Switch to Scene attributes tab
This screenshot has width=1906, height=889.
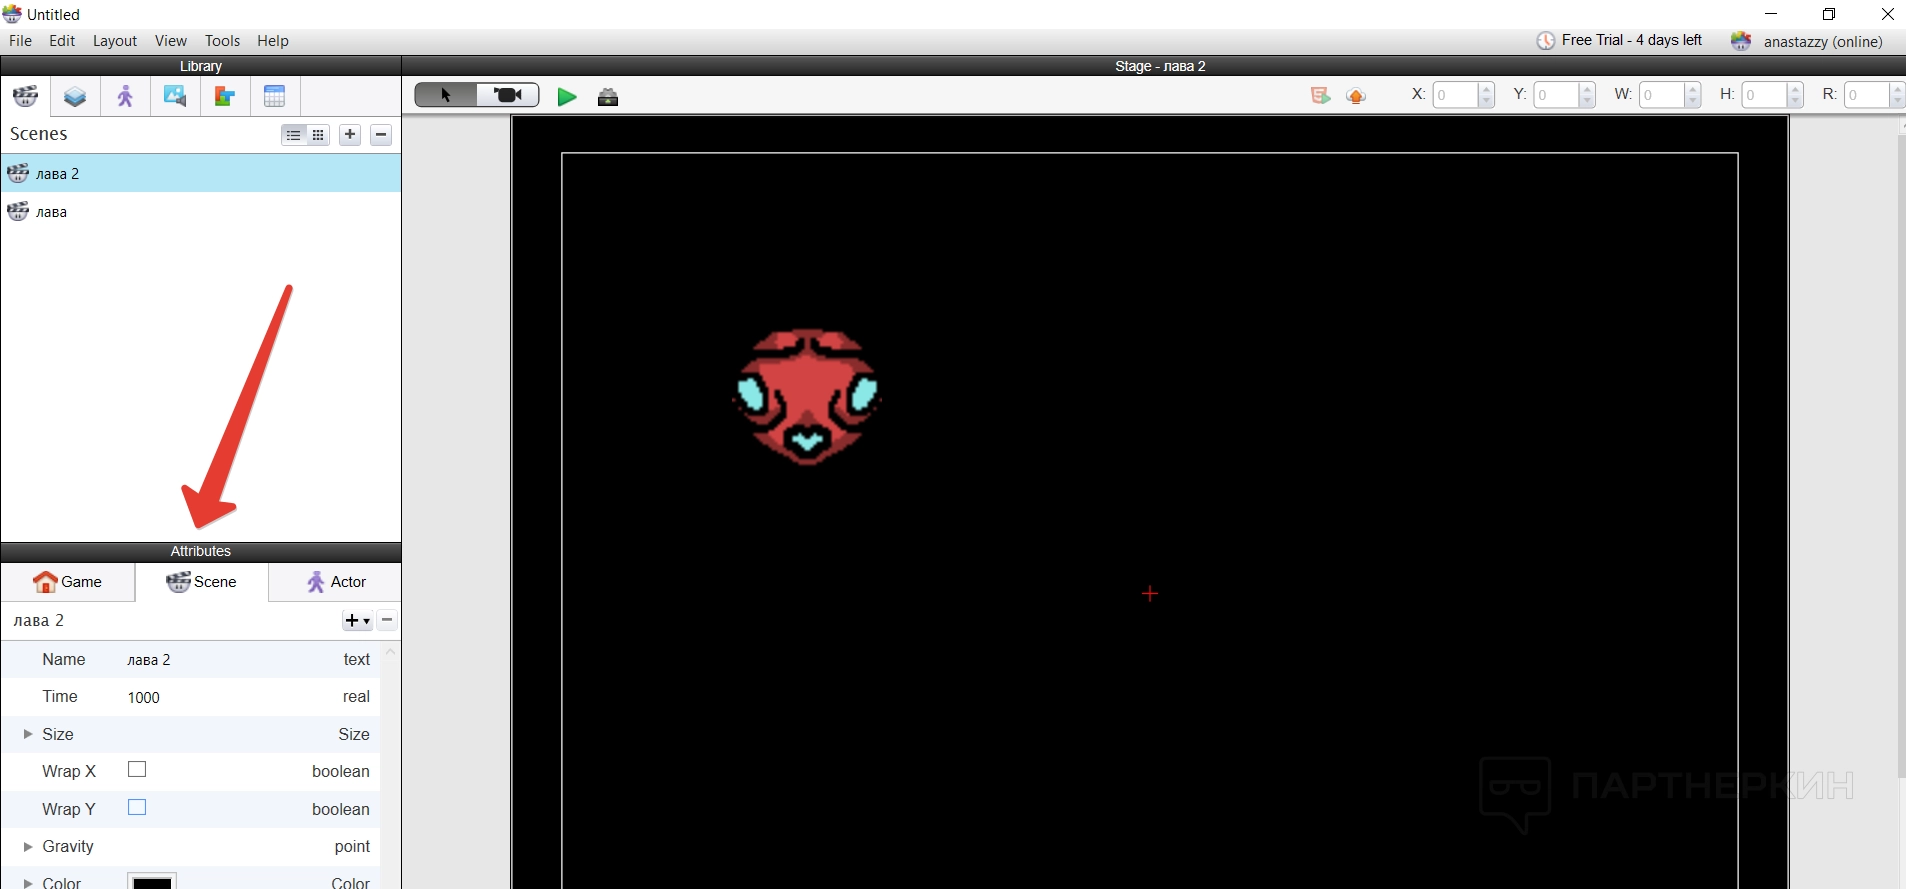tap(202, 582)
